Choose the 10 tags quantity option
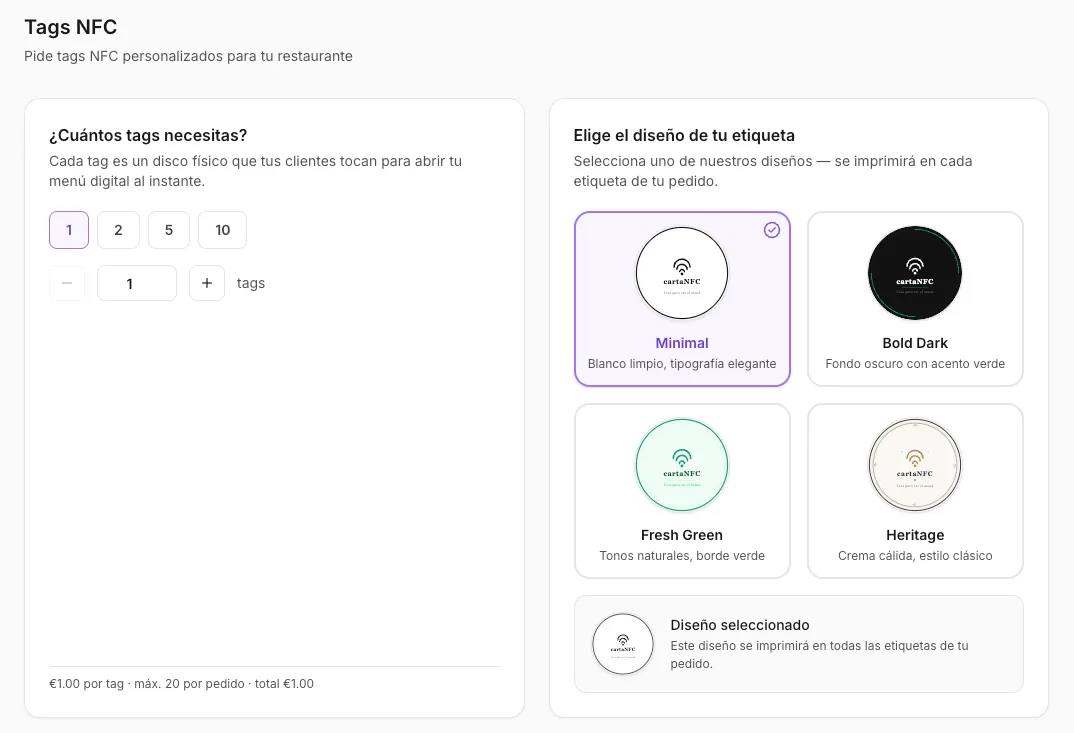This screenshot has height=733, width=1074. 222,229
